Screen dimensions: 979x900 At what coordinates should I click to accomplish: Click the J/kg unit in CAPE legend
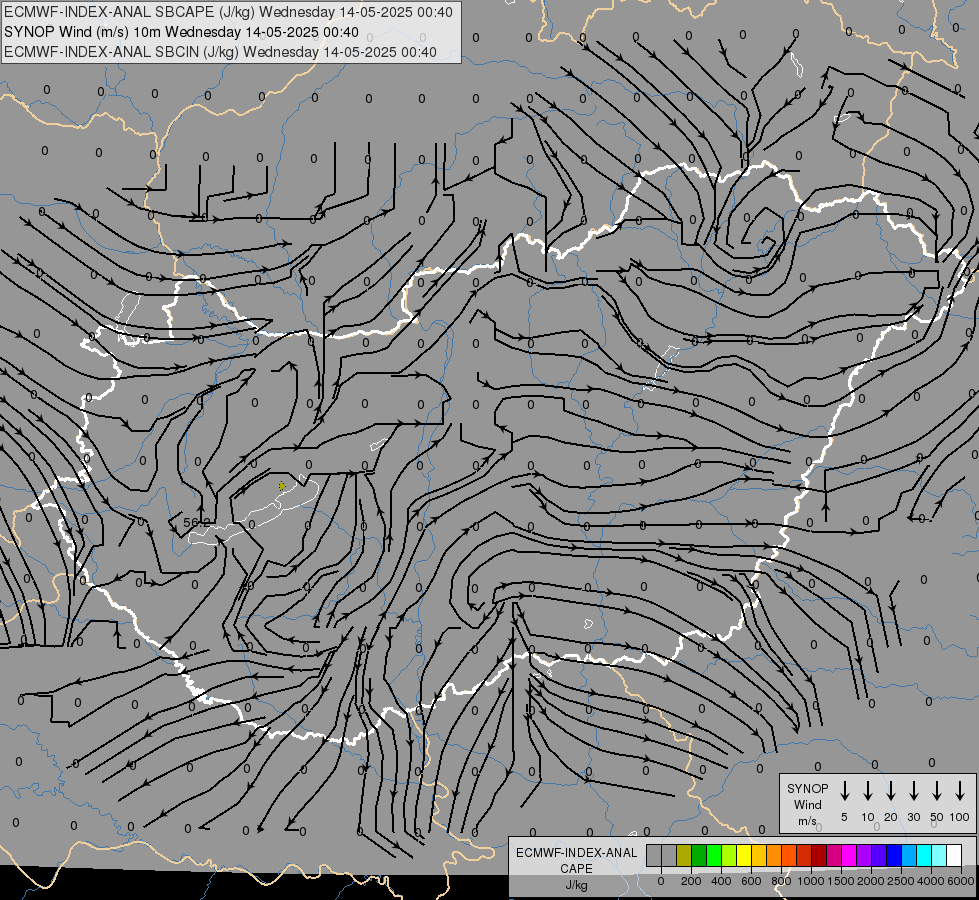tap(576, 885)
